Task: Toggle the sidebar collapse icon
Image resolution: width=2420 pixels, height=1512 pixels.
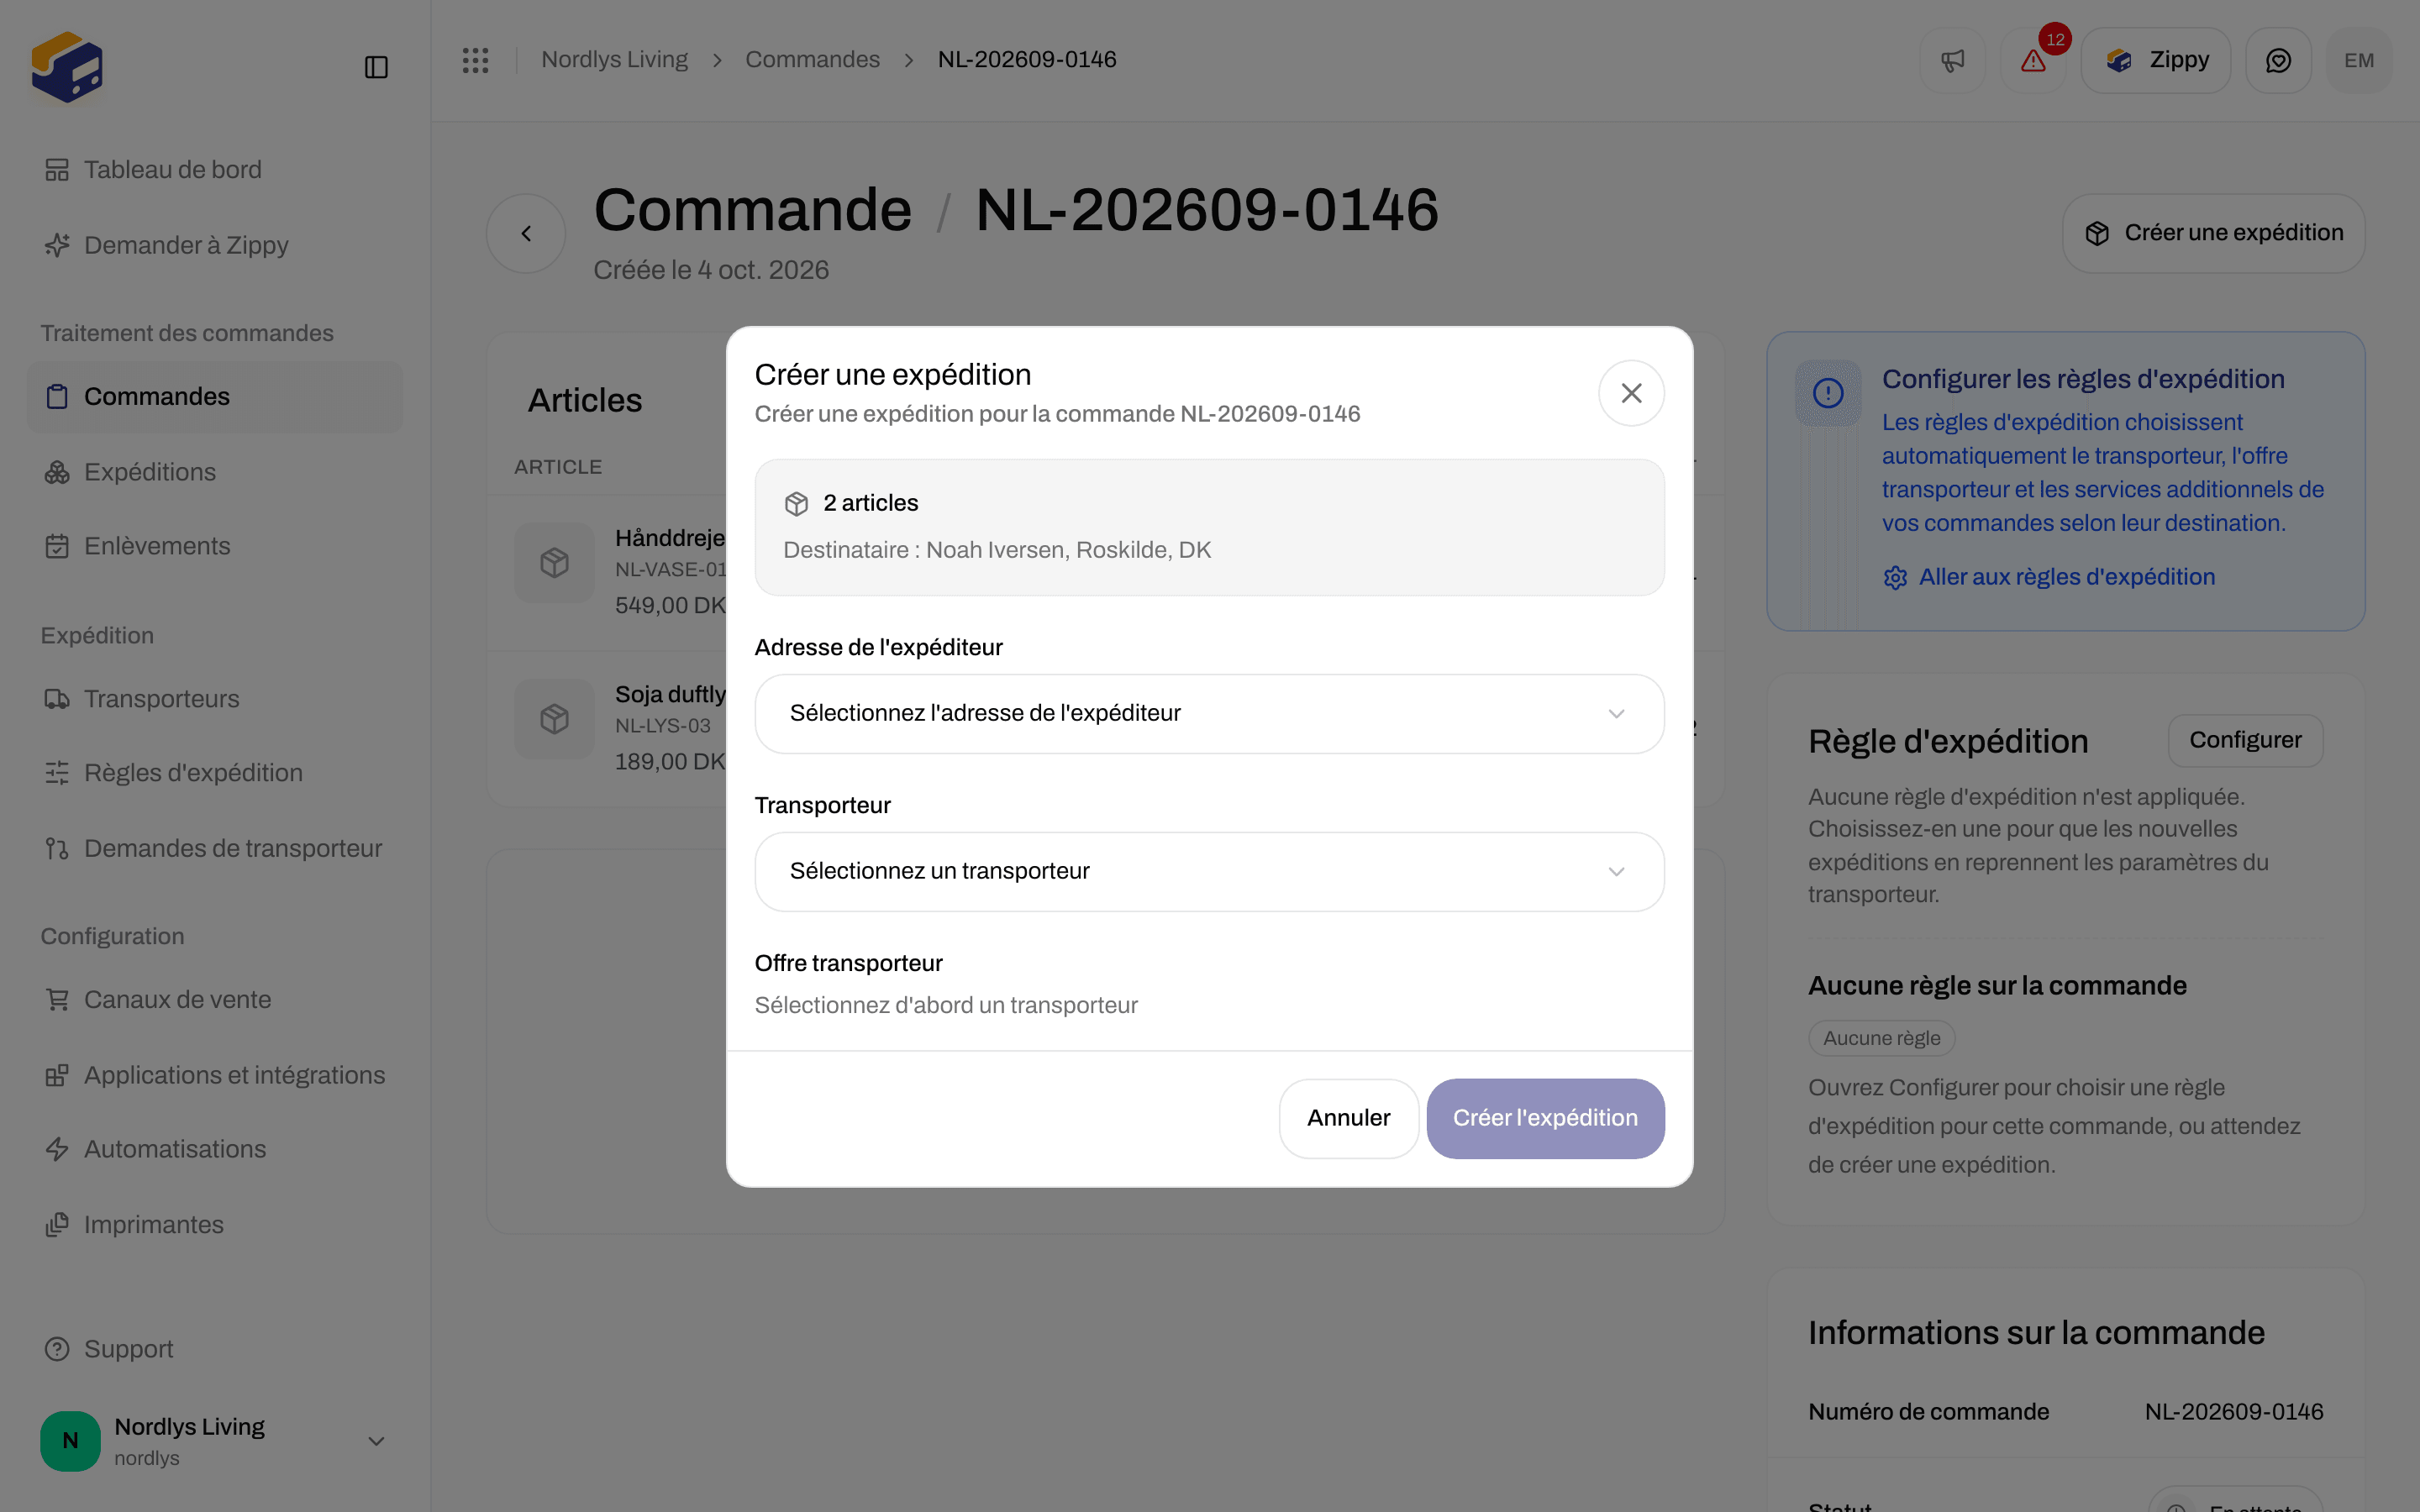Action: [x=376, y=67]
